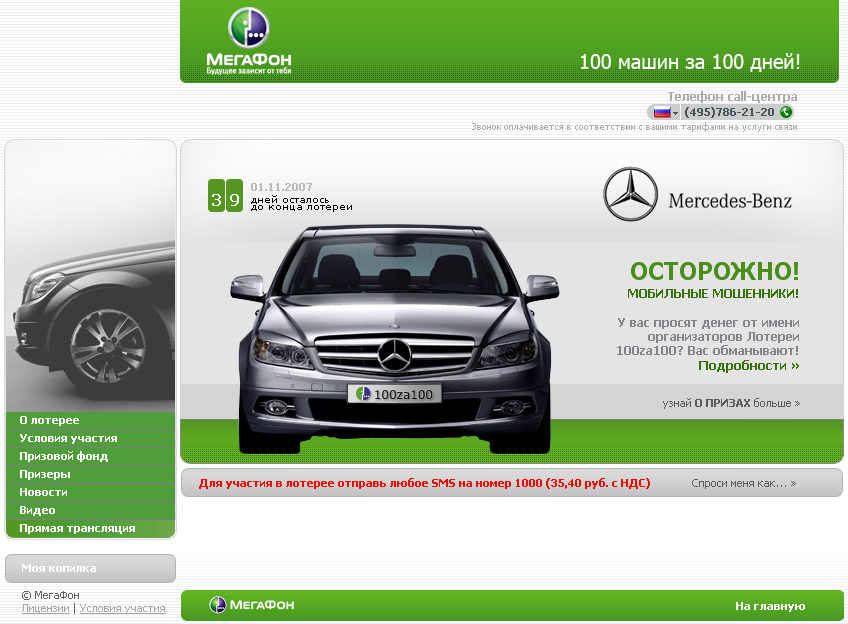Click the 'Моя копилка' button

[x=90, y=568]
